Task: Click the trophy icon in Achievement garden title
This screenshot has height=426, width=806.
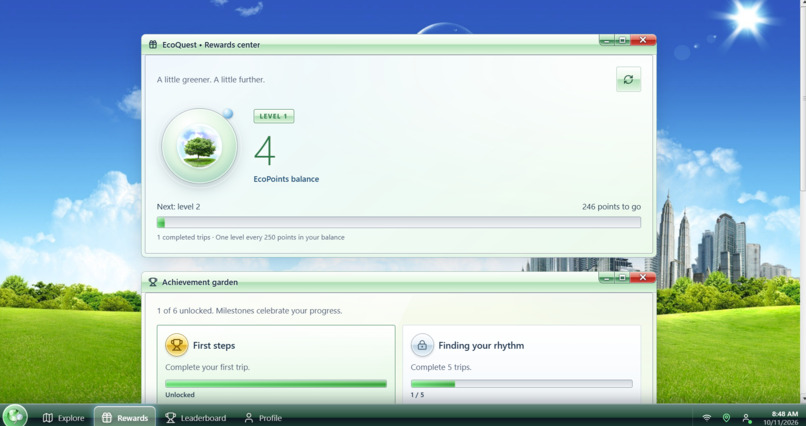Action: coord(153,282)
